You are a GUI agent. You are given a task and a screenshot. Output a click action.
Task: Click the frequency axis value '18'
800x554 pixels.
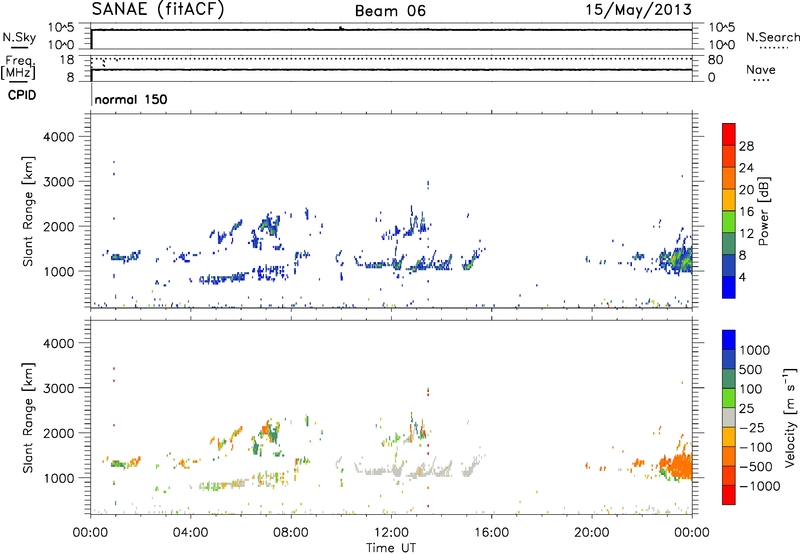click(66, 60)
